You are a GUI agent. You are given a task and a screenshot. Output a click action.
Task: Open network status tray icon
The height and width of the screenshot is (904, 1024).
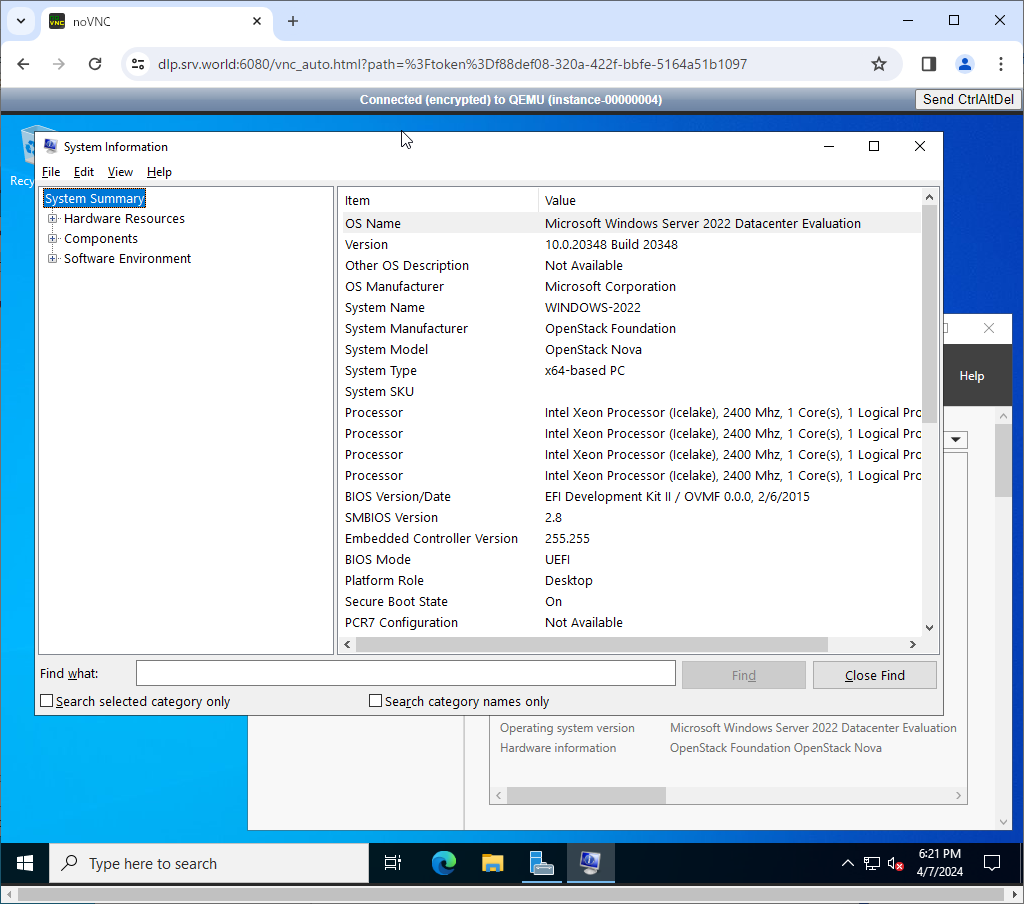[x=872, y=864]
